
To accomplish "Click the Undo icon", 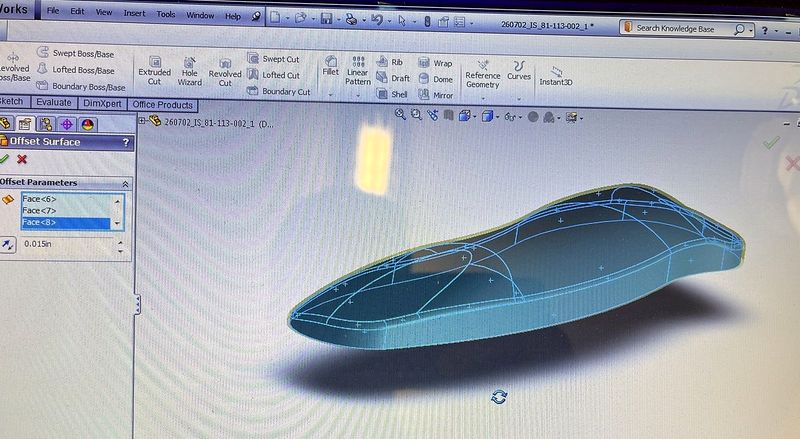I will click(x=377, y=20).
